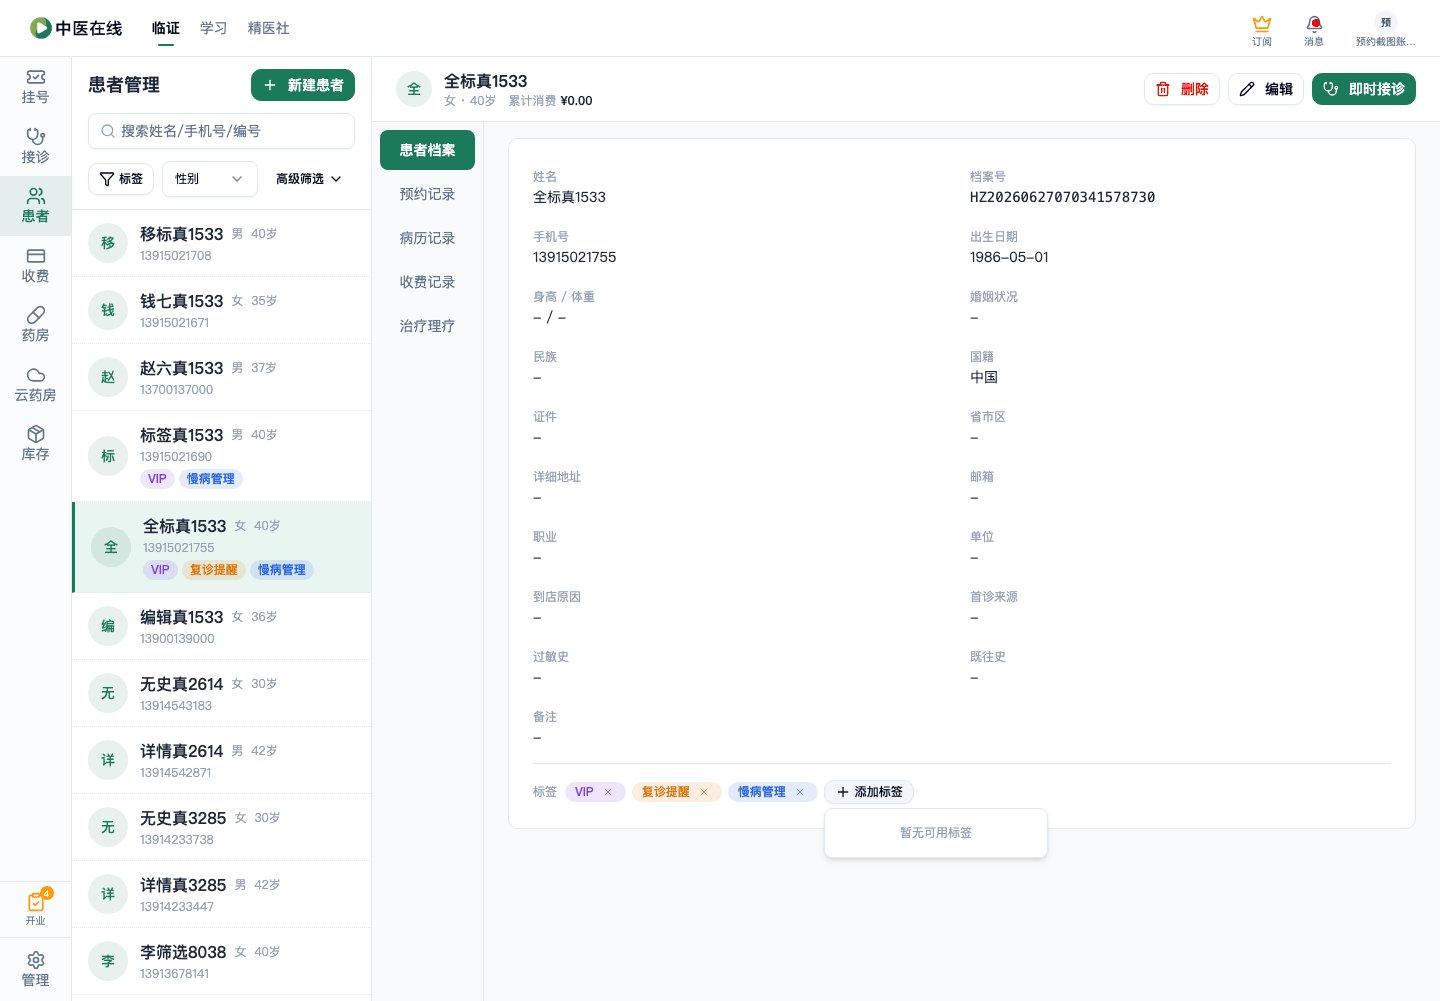Open the 挂号 registration sidebar icon

(35, 87)
